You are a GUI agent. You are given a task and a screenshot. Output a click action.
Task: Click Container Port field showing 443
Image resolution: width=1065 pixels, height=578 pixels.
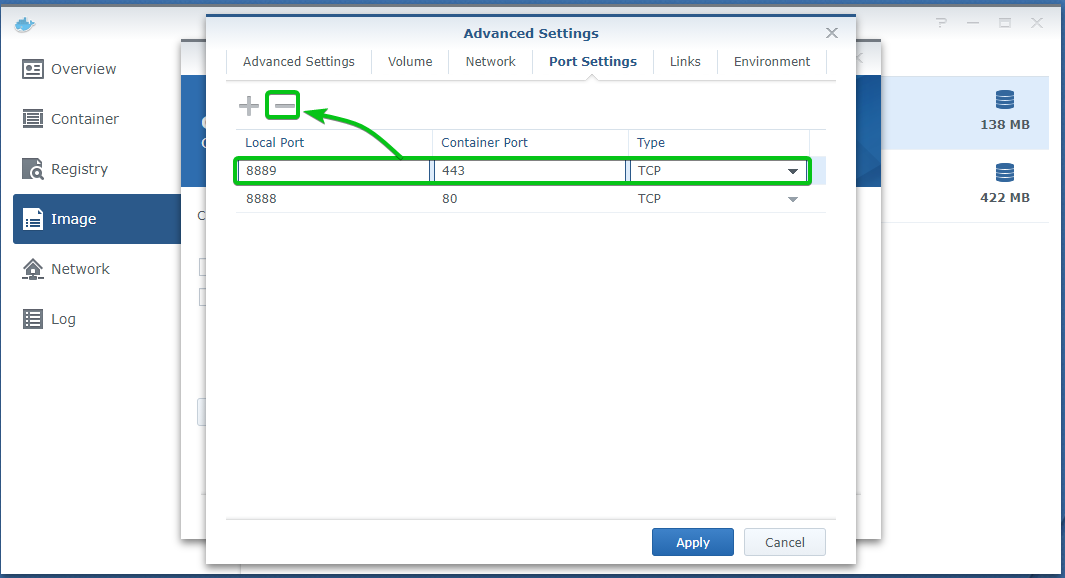click(530, 170)
